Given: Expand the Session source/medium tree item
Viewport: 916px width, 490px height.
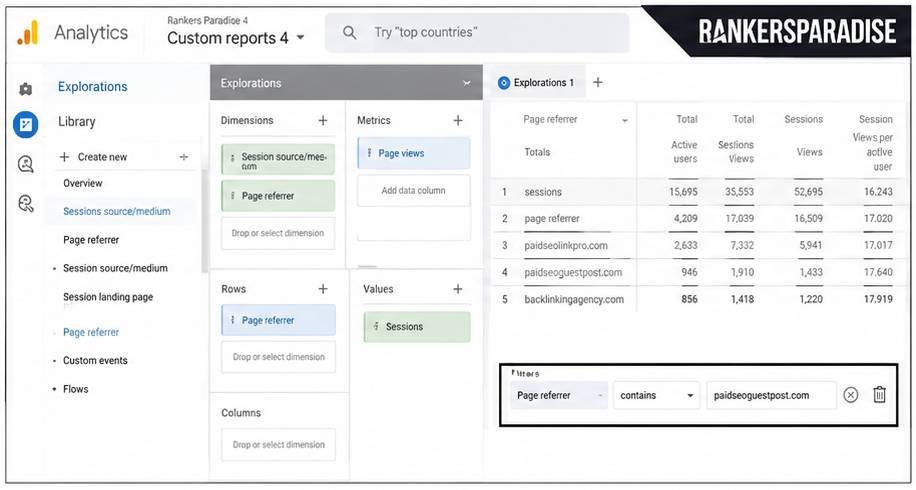Looking at the screenshot, I should (x=54, y=269).
